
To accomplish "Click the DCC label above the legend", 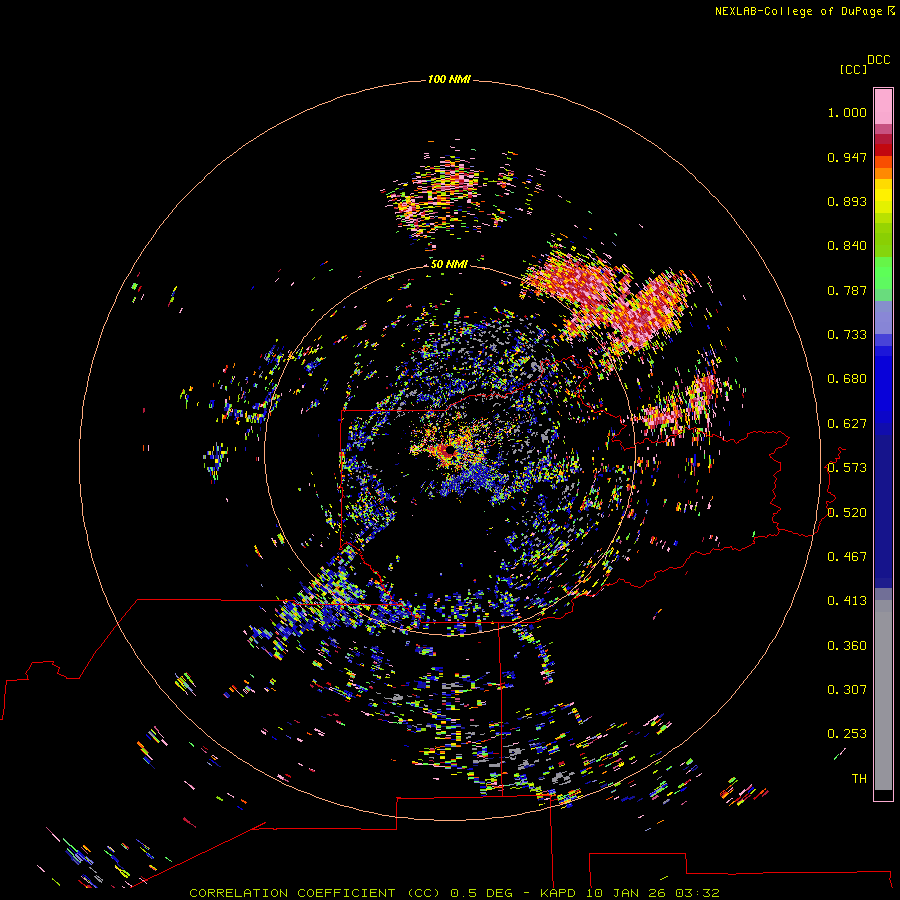I will click(x=878, y=60).
